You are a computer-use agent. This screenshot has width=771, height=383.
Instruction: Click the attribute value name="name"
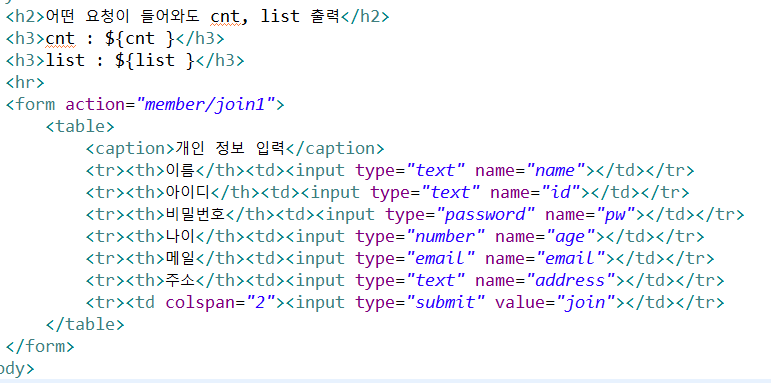coord(555,170)
